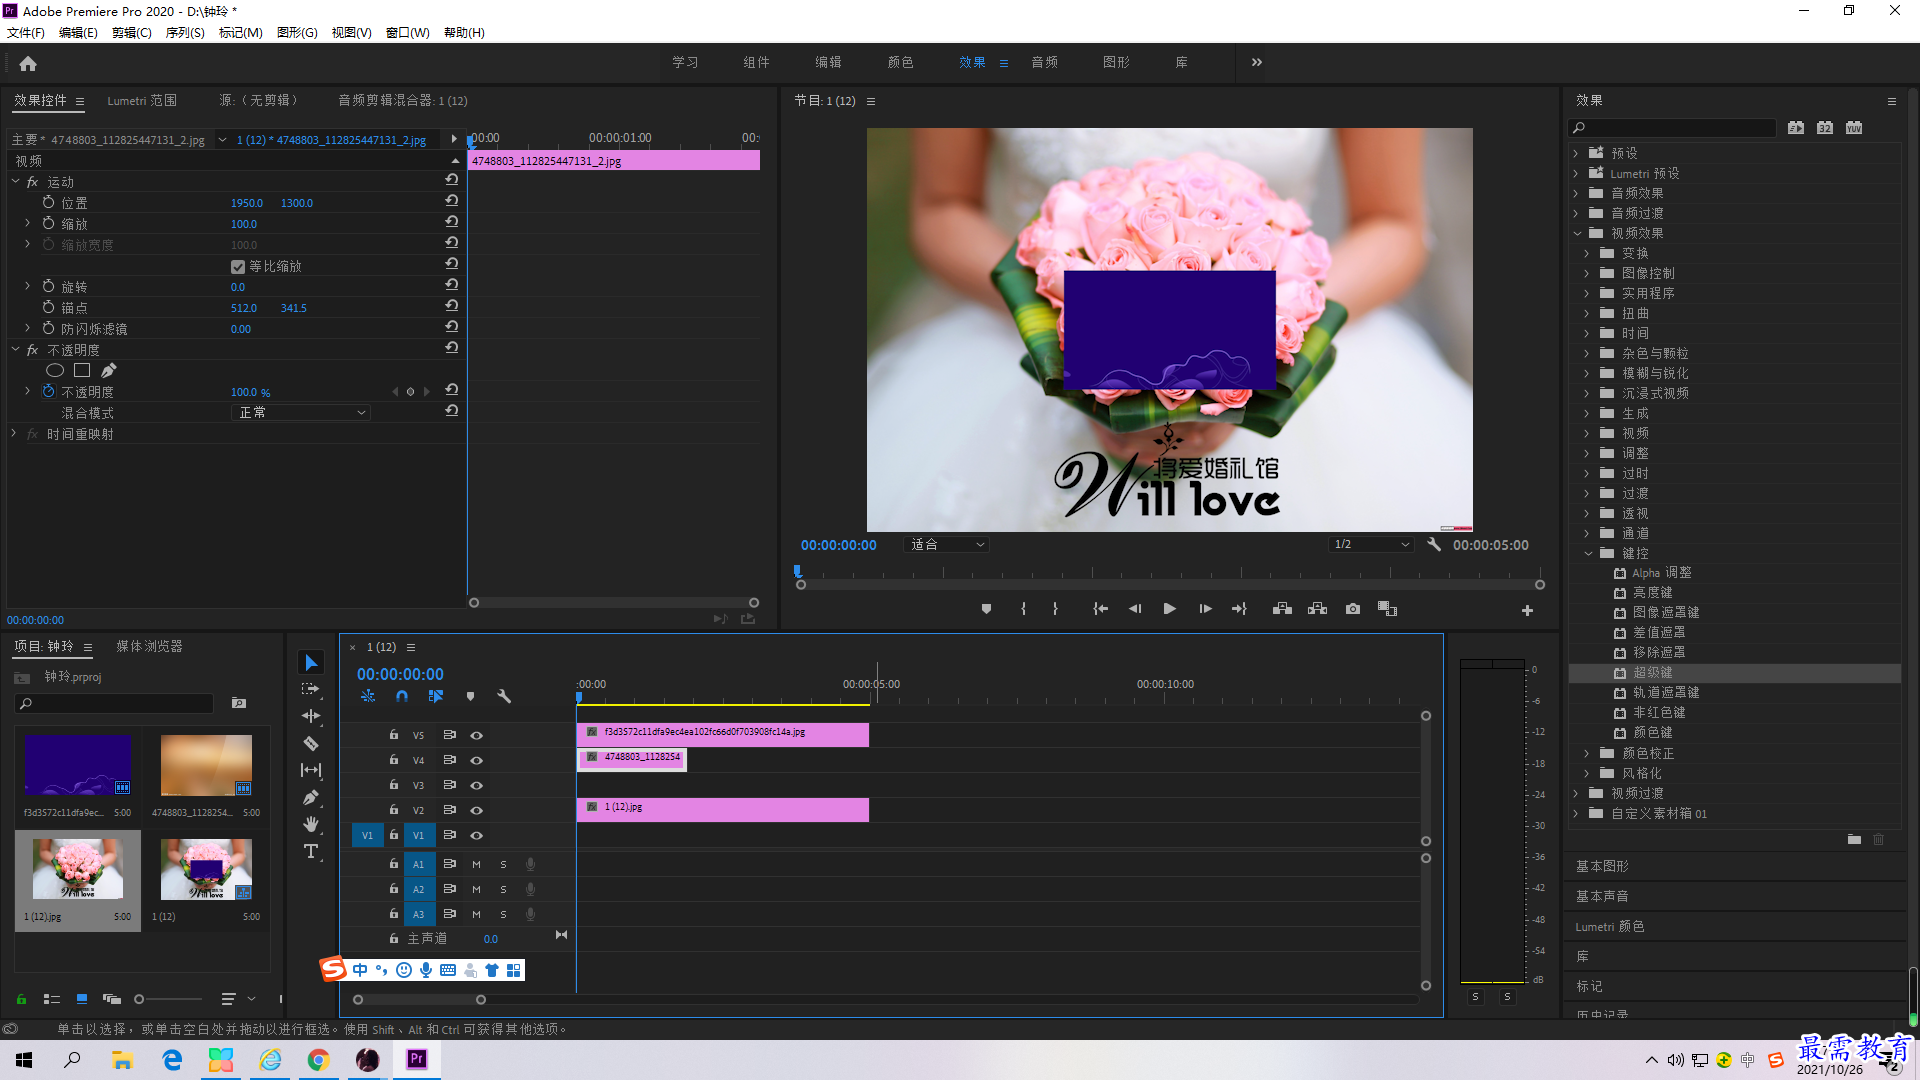Create ellipse mask under opacity effect
This screenshot has height=1080, width=1920.
click(x=55, y=371)
